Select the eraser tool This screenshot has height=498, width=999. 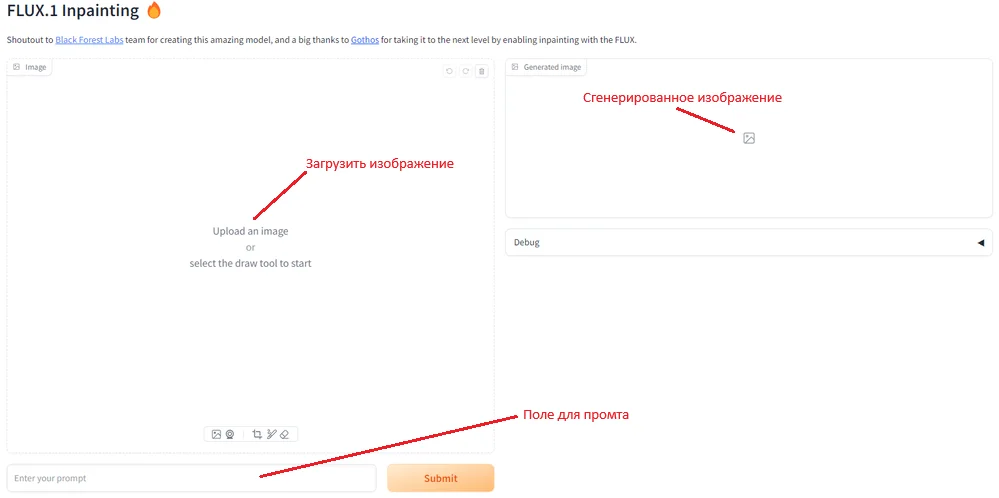[284, 434]
